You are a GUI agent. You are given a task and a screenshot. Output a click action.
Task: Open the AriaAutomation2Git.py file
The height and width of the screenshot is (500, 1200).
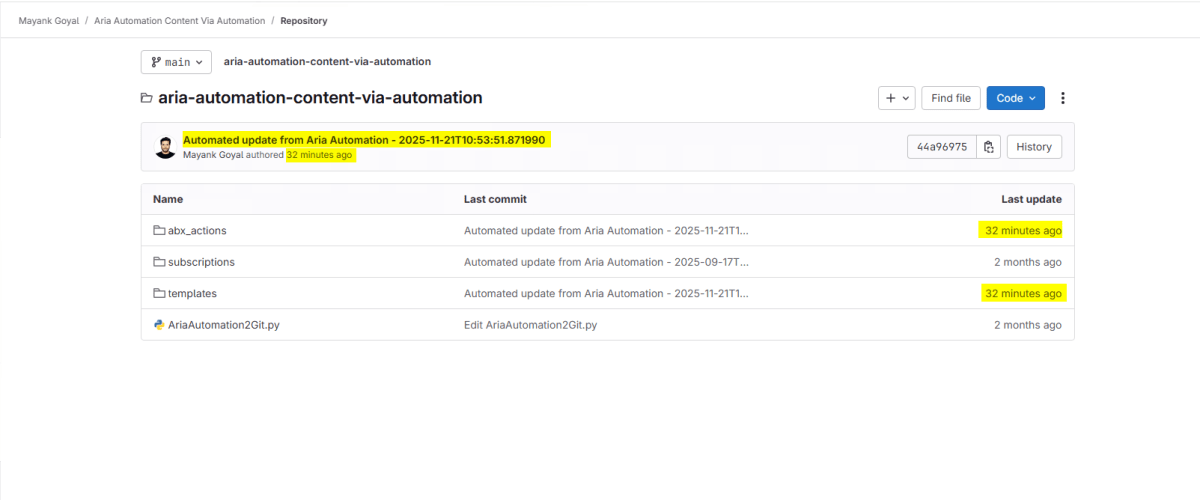tap(224, 325)
